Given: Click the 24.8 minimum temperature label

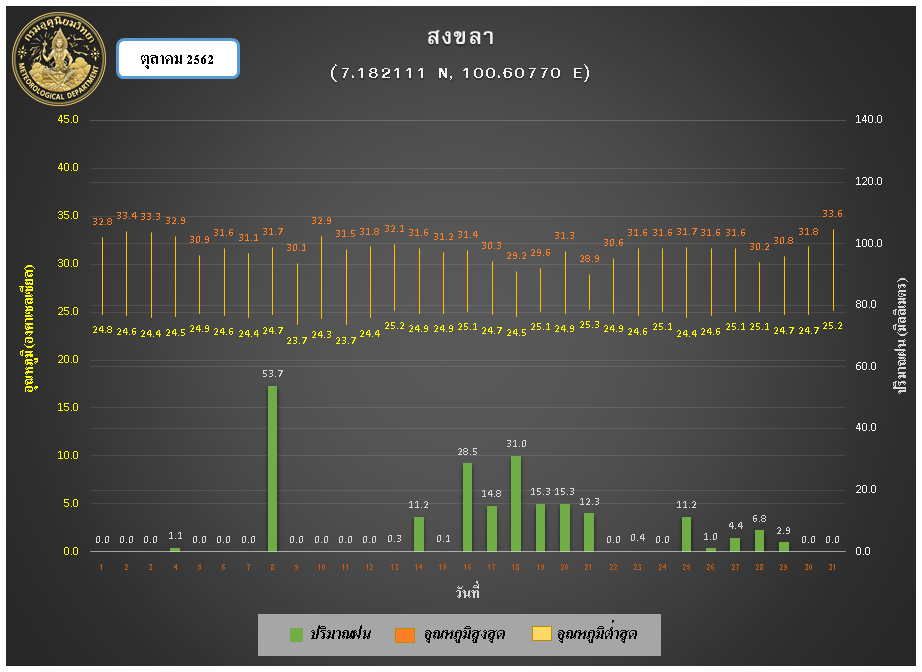Looking at the screenshot, I should tap(102, 330).
